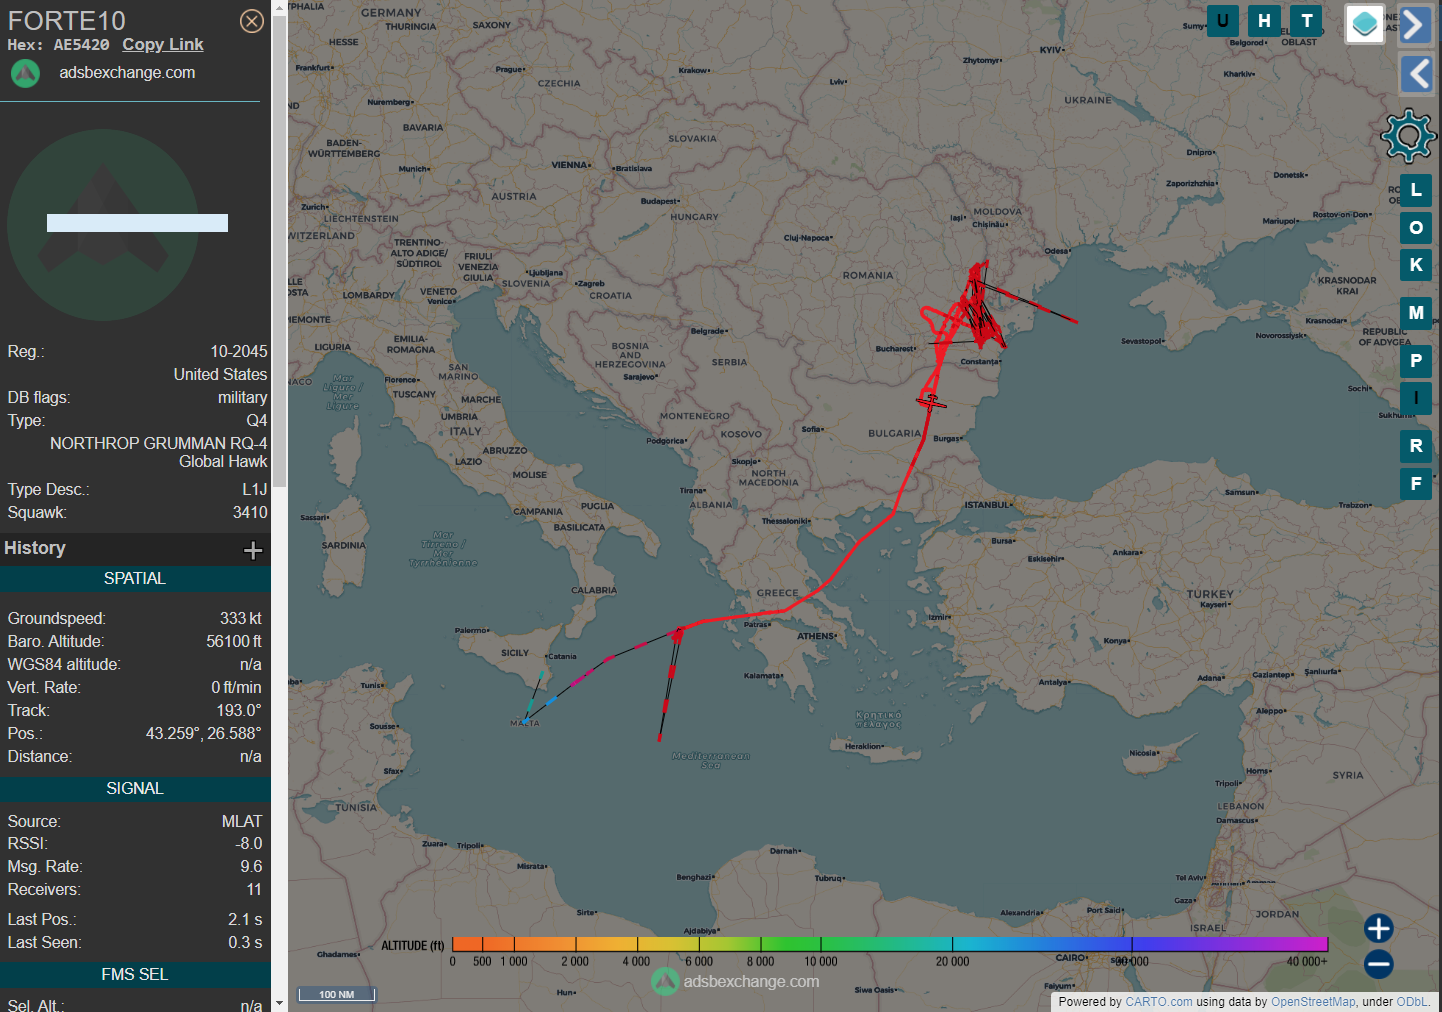Click the left arrow collapse button

click(1415, 73)
